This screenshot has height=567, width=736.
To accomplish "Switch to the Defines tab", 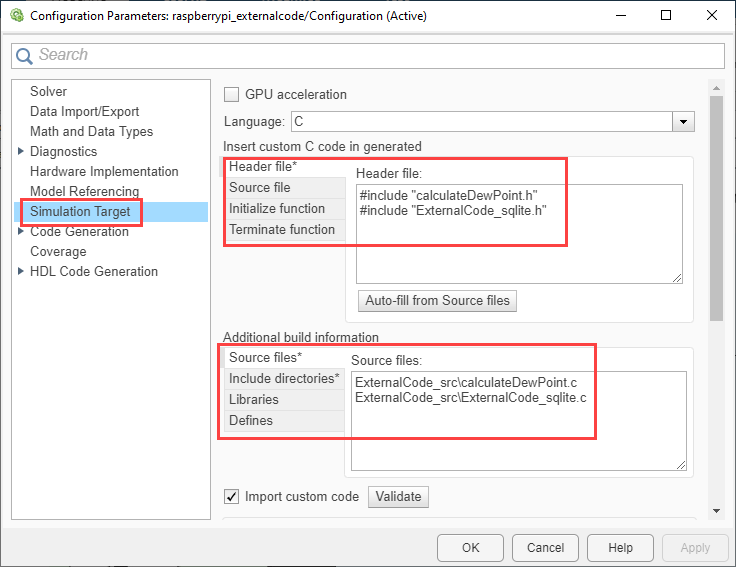I will [251, 420].
